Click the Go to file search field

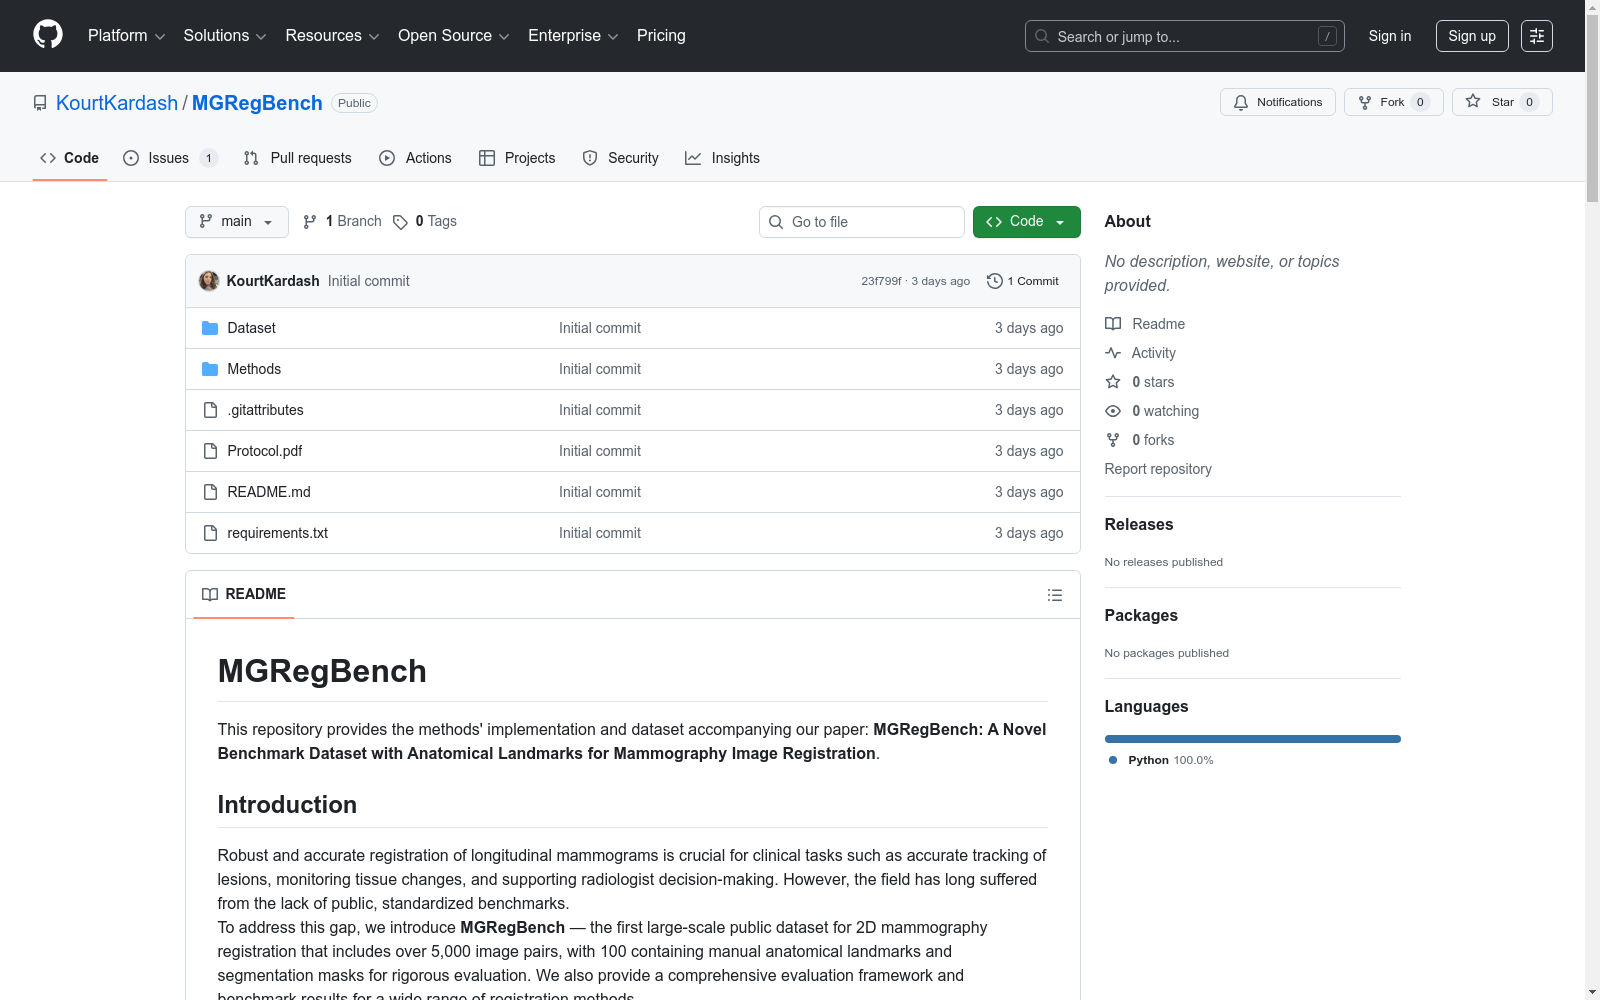862,222
